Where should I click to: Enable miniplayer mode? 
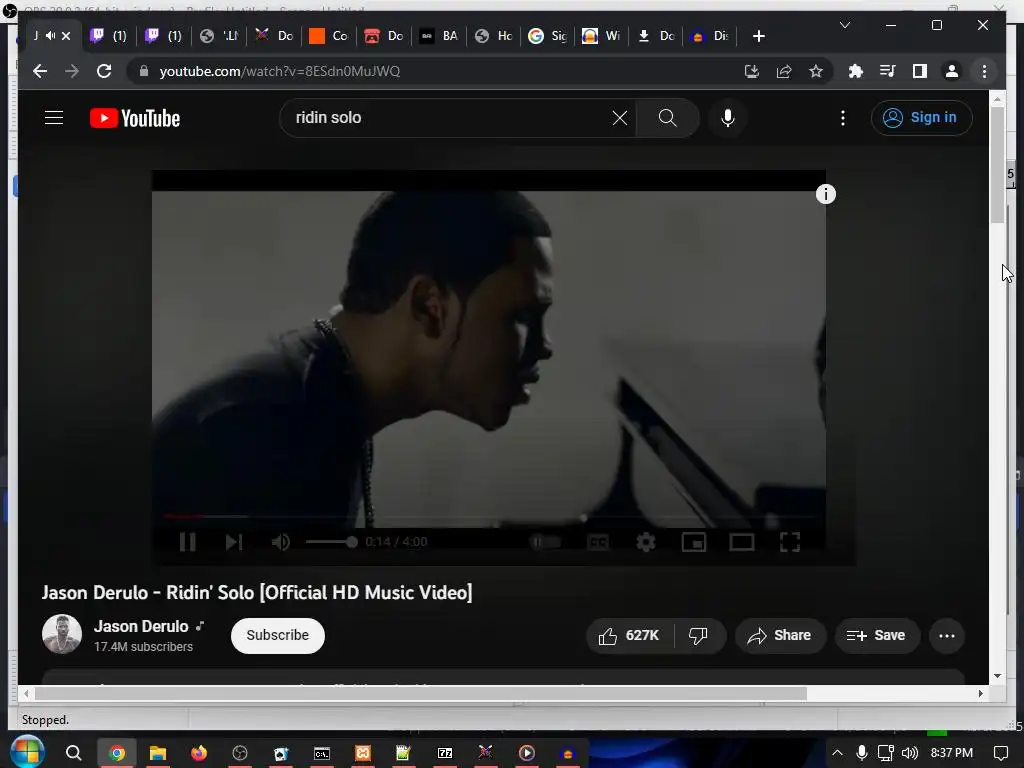tap(694, 541)
